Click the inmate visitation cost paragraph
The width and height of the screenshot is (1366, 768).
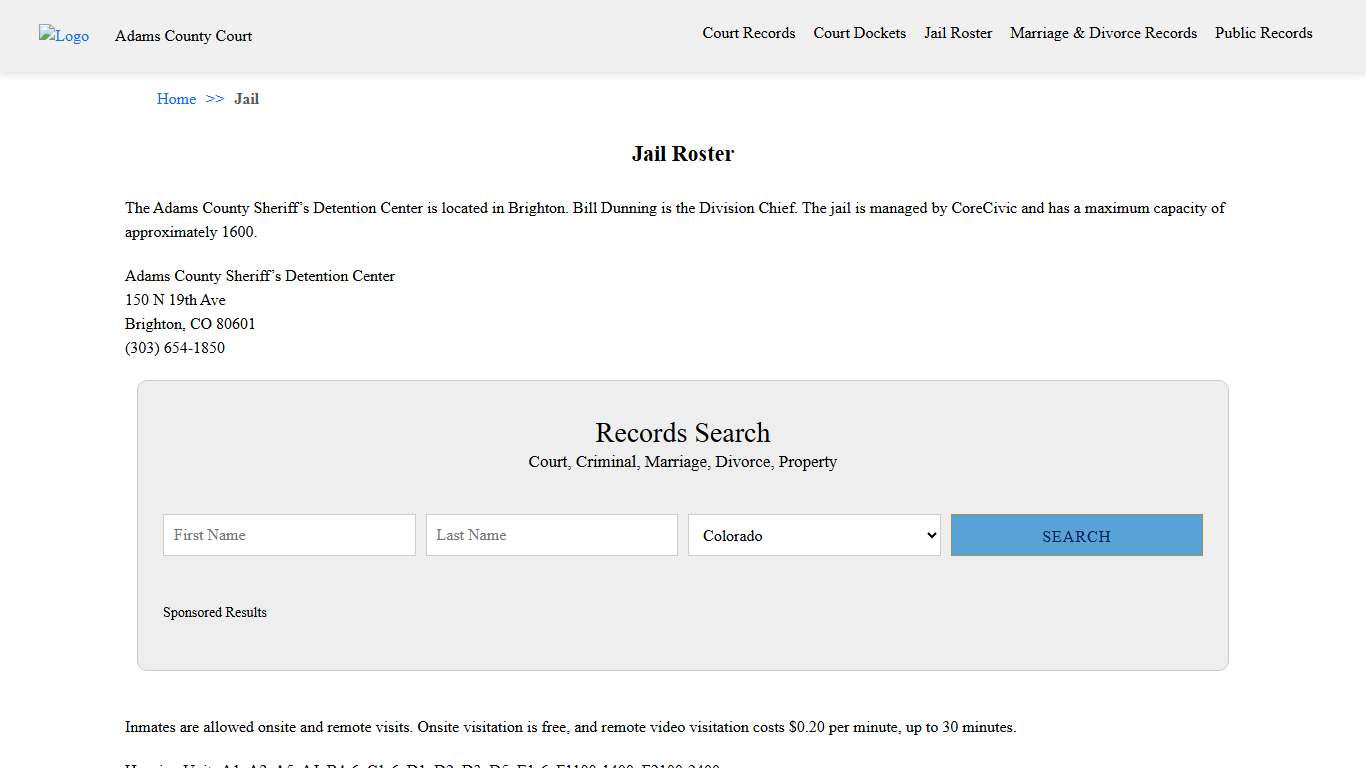[x=570, y=727]
